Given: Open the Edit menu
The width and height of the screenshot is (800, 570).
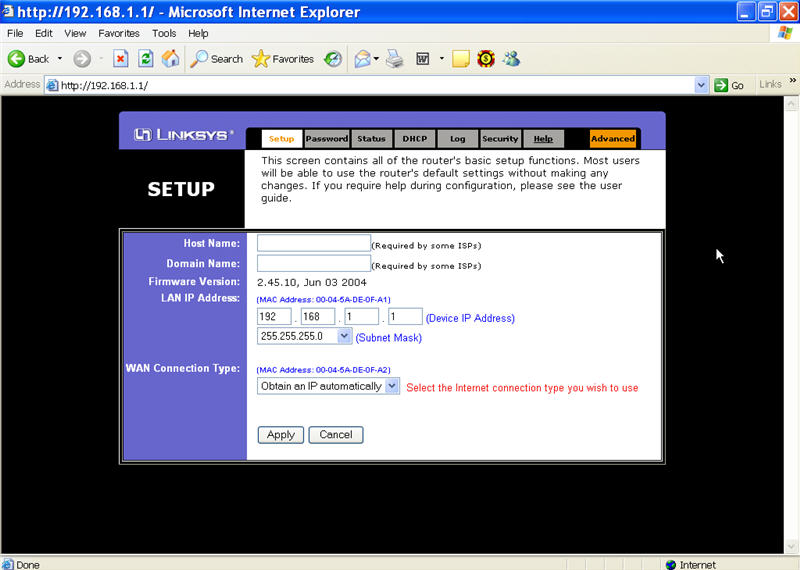Looking at the screenshot, I should [x=44, y=33].
